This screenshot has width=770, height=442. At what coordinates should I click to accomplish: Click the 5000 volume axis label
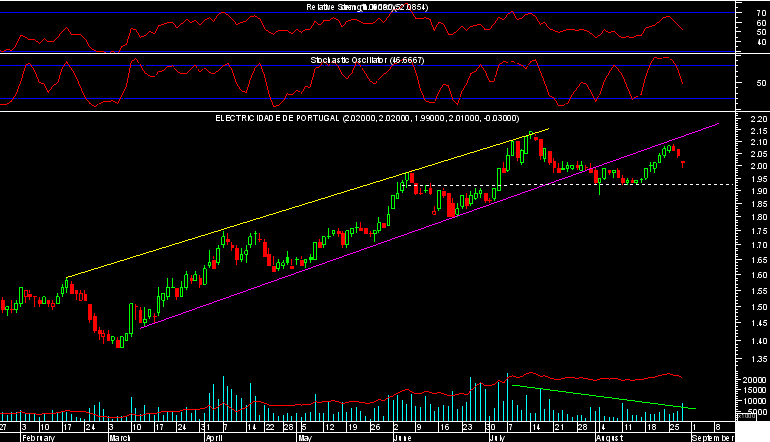click(x=757, y=412)
